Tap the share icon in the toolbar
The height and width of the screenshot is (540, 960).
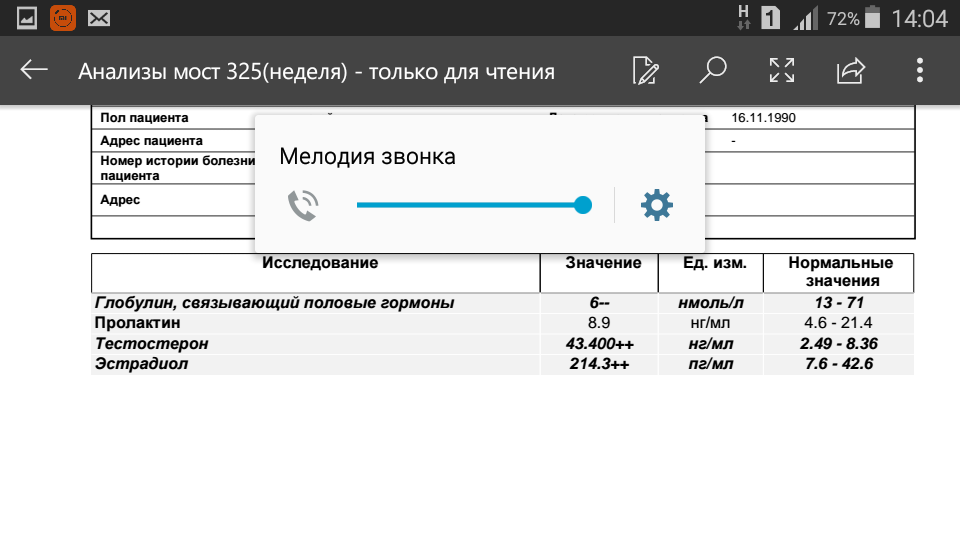(x=850, y=70)
